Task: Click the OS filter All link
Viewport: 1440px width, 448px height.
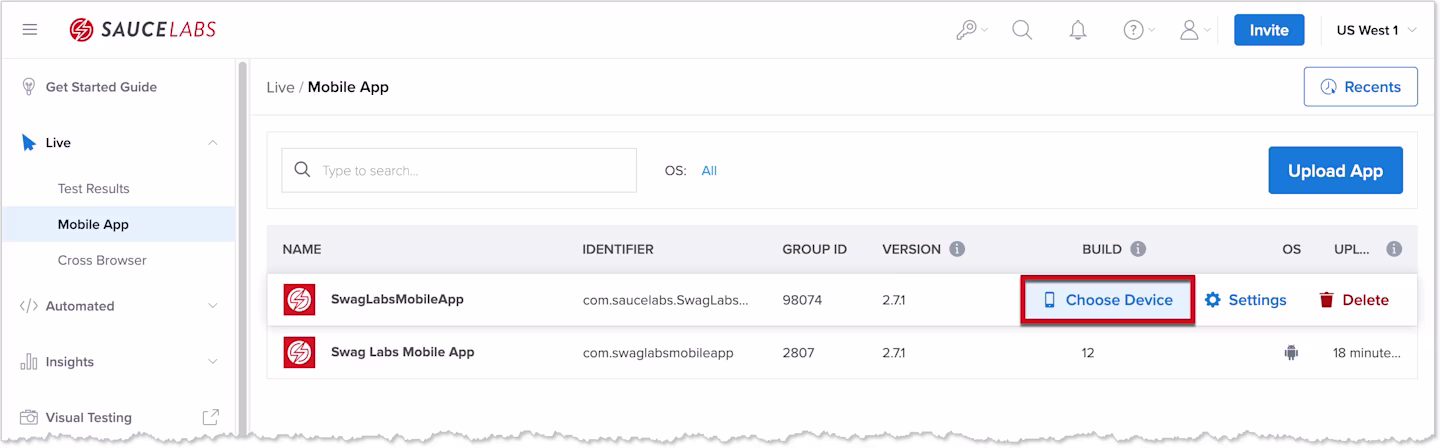Action: pos(709,170)
